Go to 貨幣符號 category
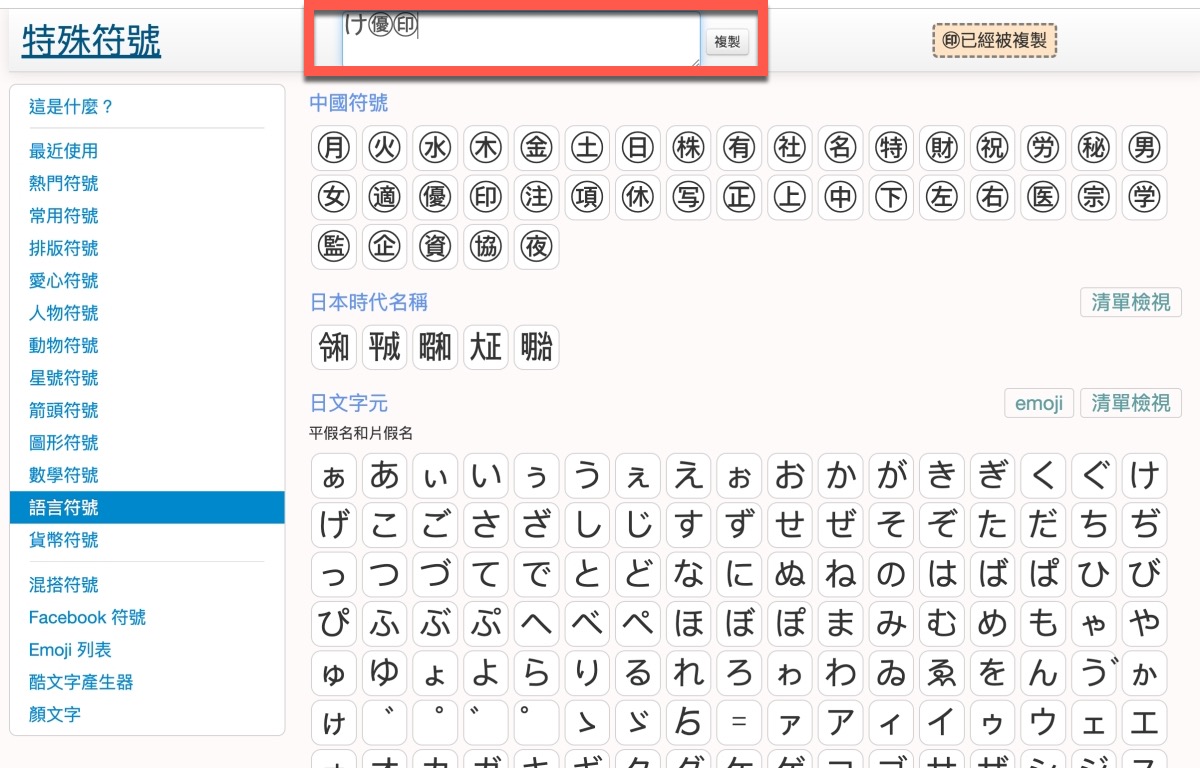This screenshot has width=1200, height=768. (x=64, y=540)
